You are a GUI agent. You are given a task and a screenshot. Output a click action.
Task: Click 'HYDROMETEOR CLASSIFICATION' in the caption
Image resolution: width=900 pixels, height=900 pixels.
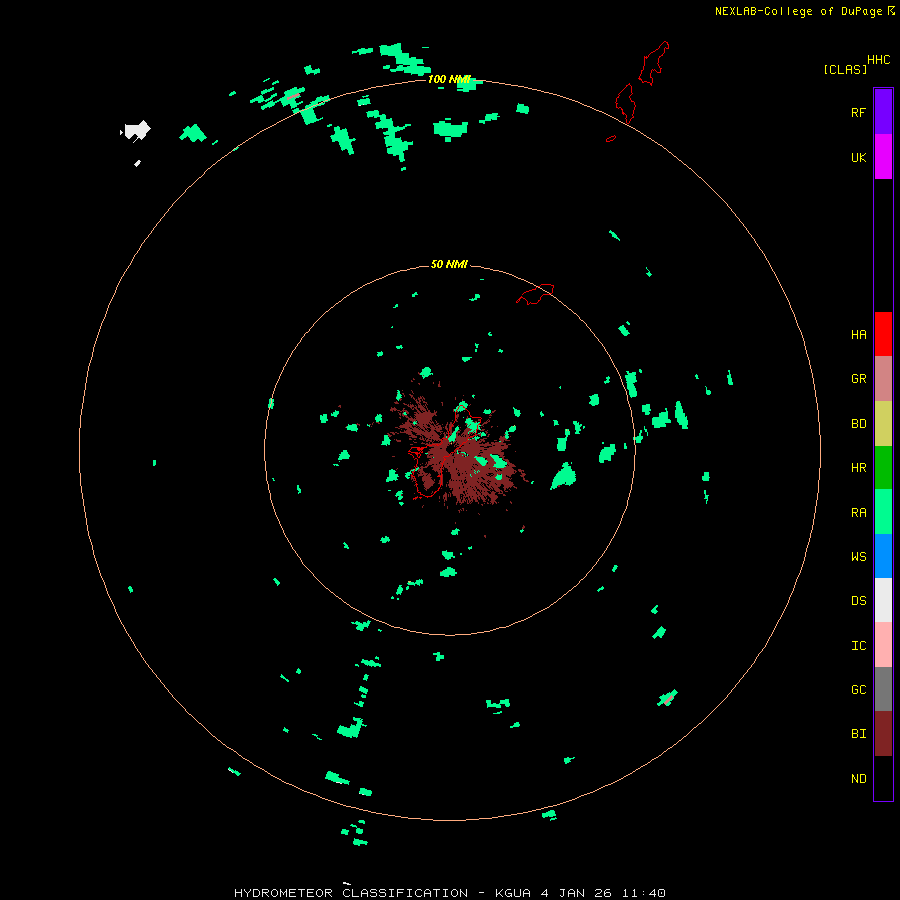pos(351,893)
